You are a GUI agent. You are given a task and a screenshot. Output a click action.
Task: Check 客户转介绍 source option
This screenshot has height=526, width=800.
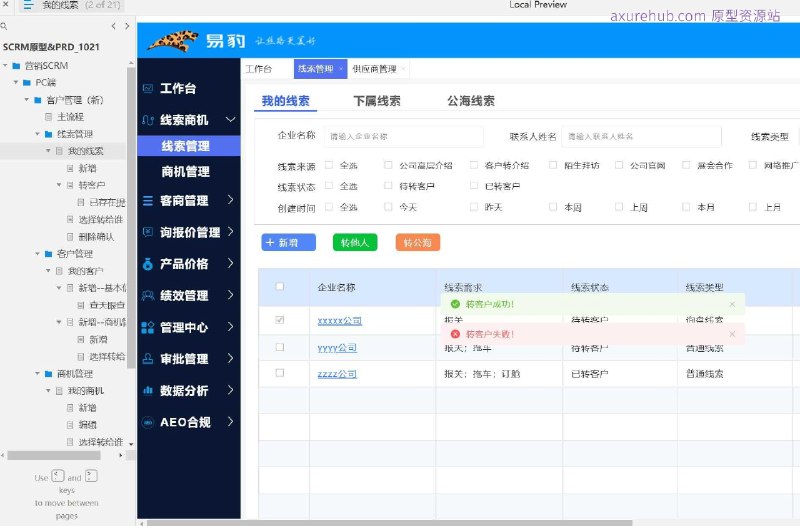point(474,165)
